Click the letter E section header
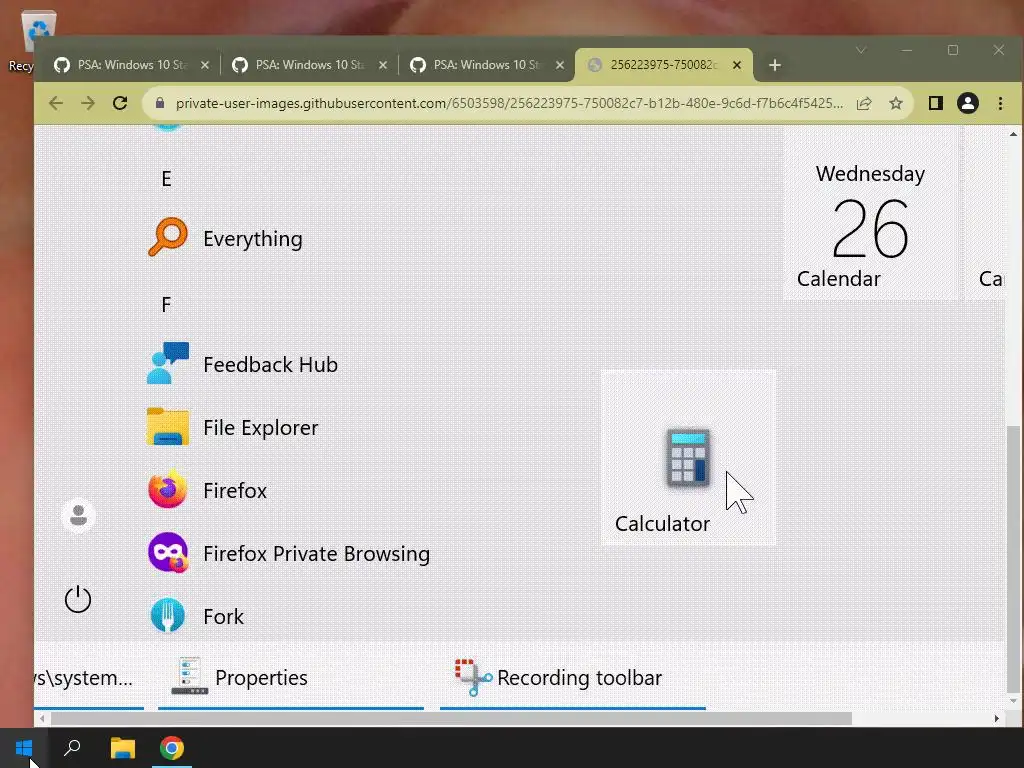1024x768 pixels. tap(167, 179)
